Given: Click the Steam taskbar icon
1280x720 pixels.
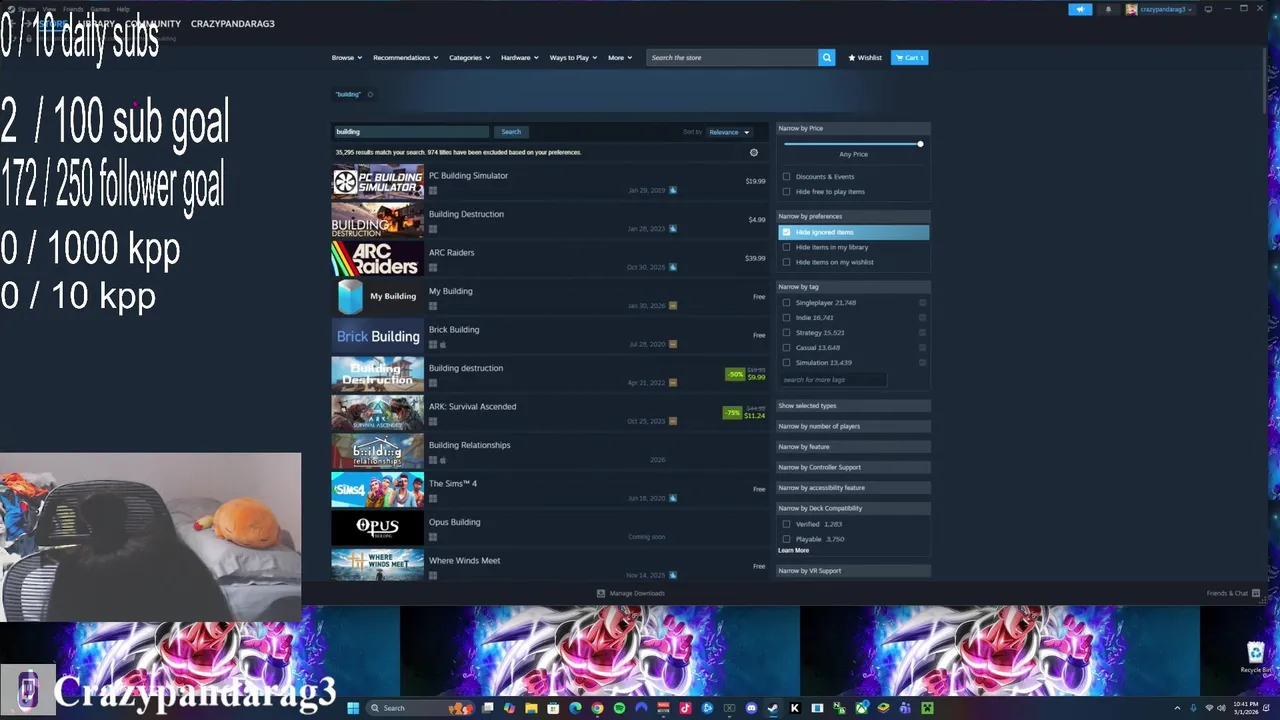Looking at the screenshot, I should pyautogui.click(x=773, y=708).
